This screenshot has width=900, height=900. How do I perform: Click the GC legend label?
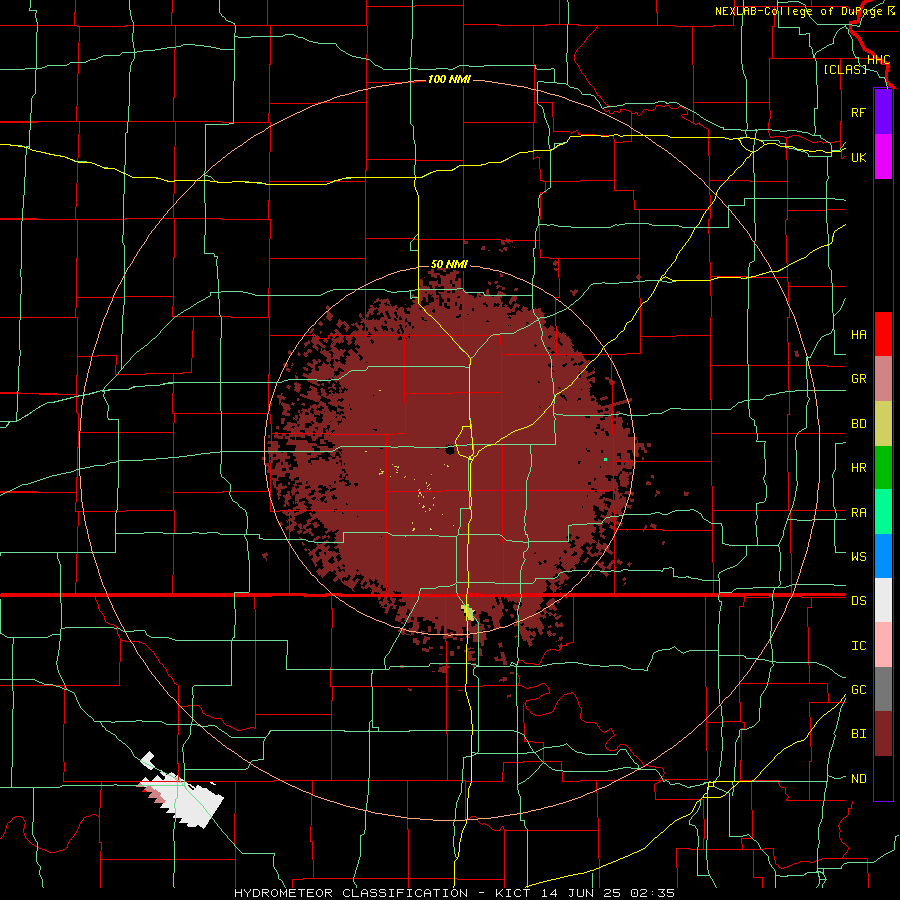click(858, 689)
